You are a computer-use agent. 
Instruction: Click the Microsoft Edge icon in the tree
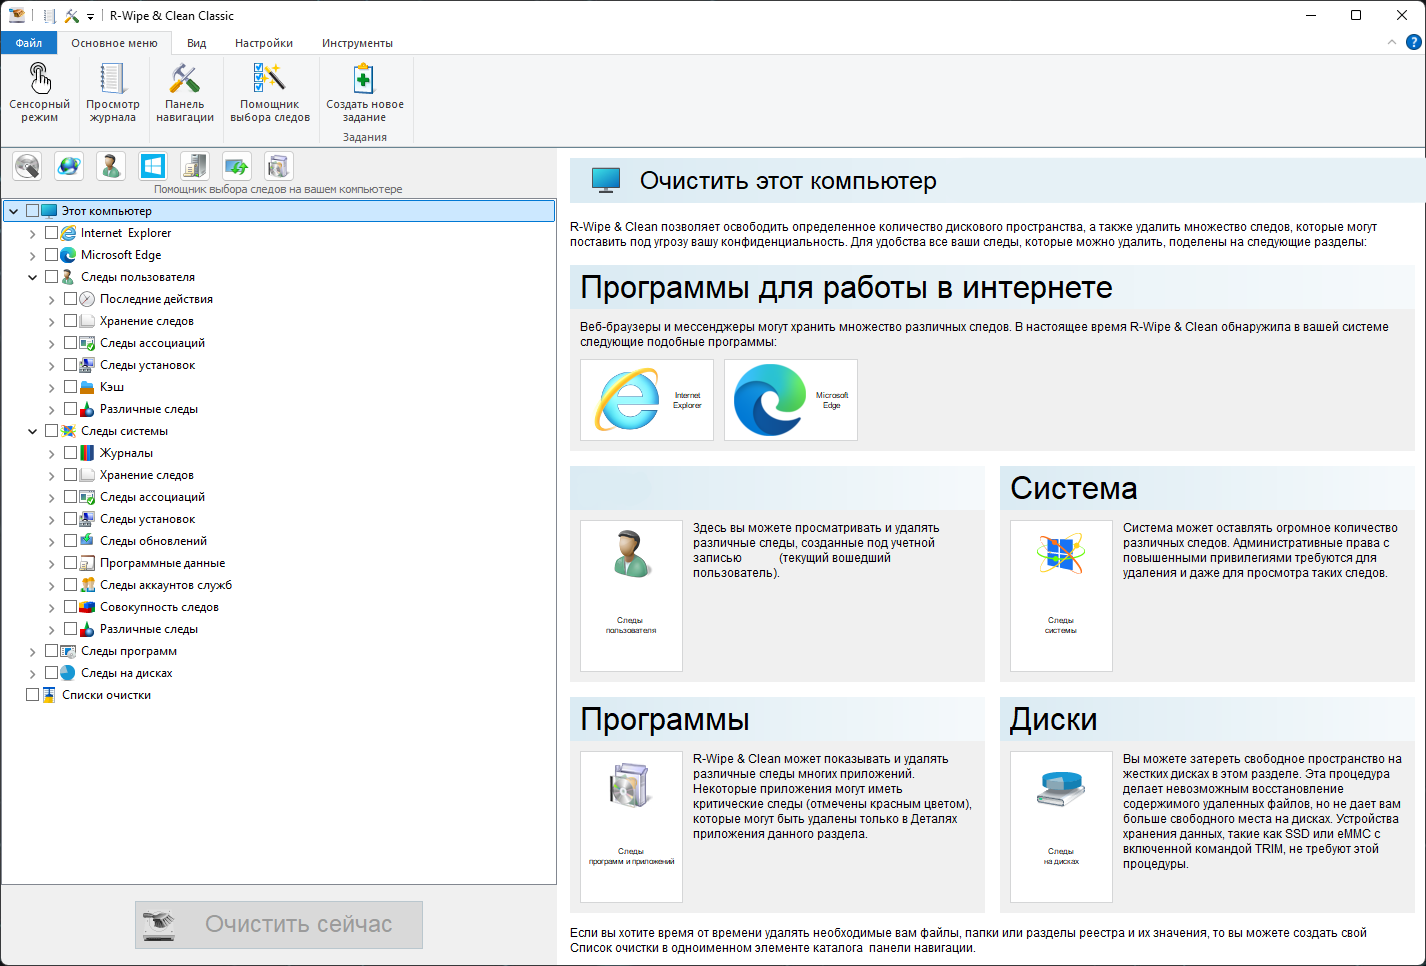pyautogui.click(x=68, y=255)
